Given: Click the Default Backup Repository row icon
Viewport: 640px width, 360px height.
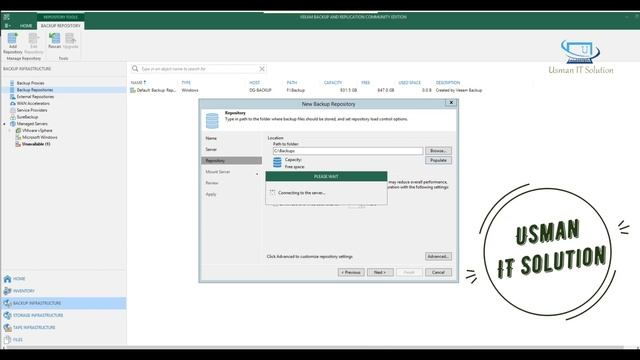Looking at the screenshot, I should coord(133,90).
